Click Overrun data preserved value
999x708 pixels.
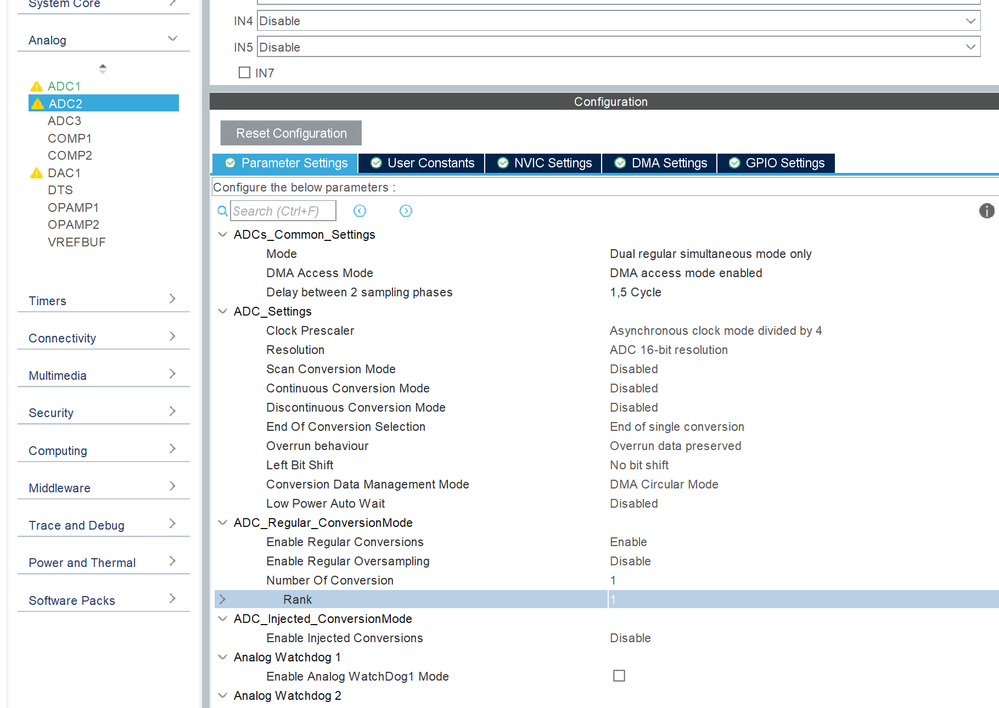point(675,445)
